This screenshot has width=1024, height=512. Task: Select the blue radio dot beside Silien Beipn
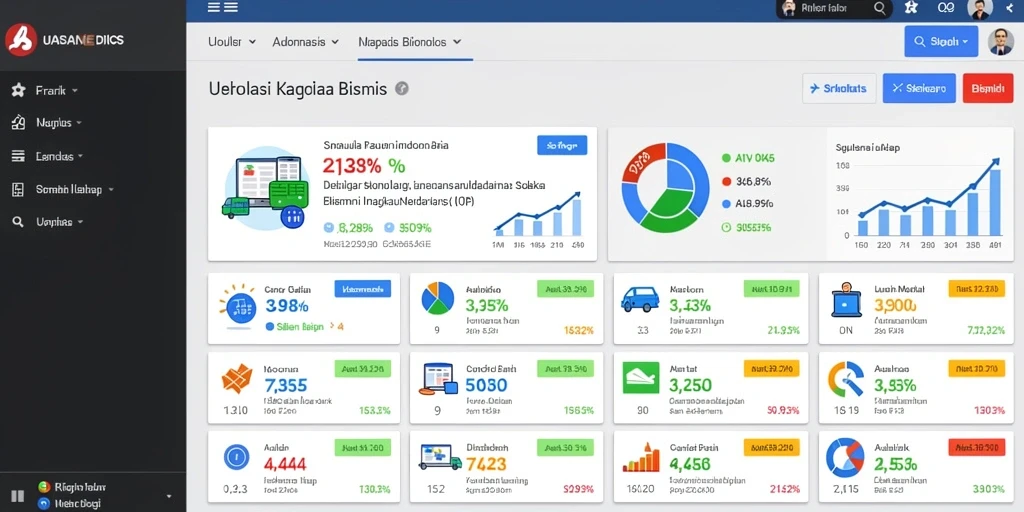[x=270, y=327]
